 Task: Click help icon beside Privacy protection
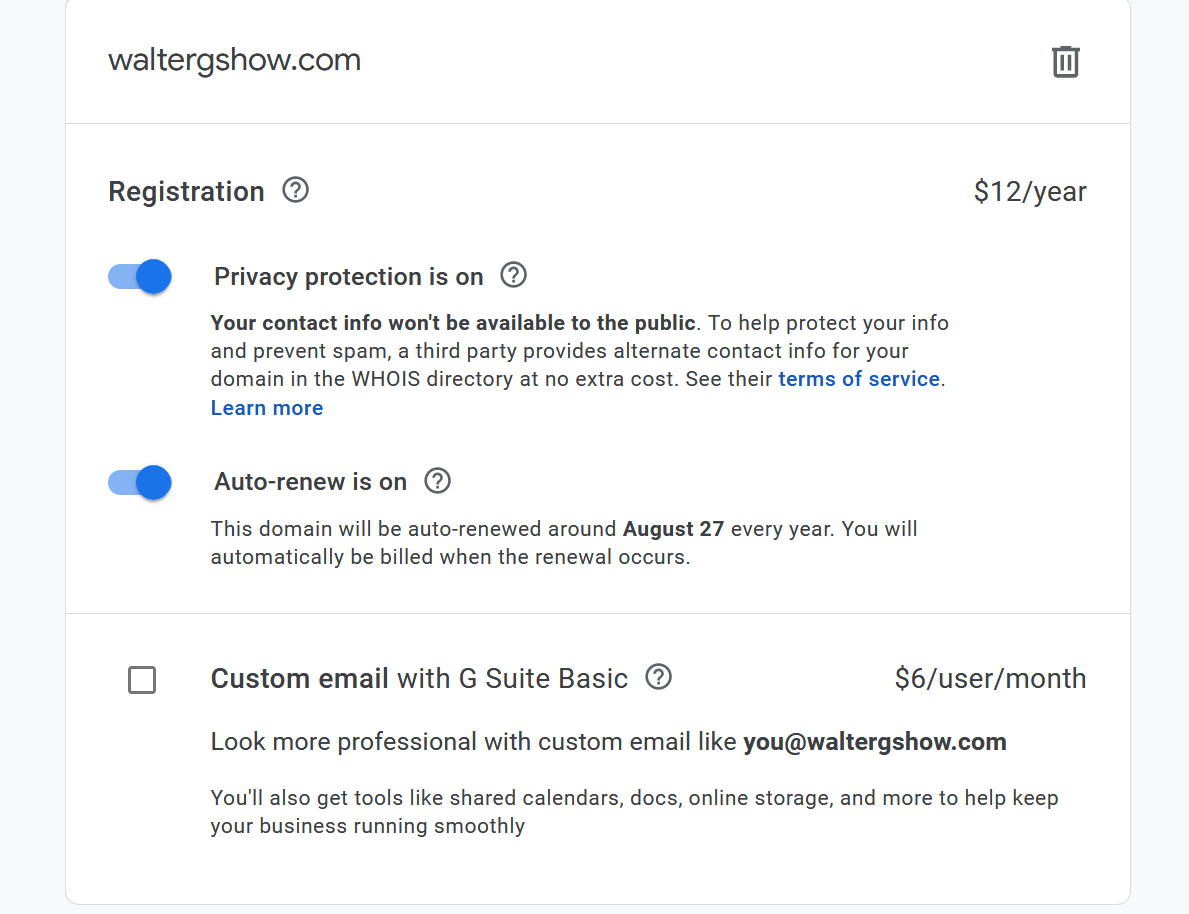[513, 275]
